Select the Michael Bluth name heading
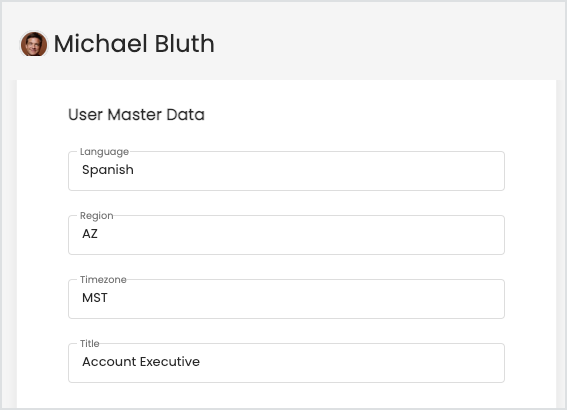The image size is (567, 410). 134,44
